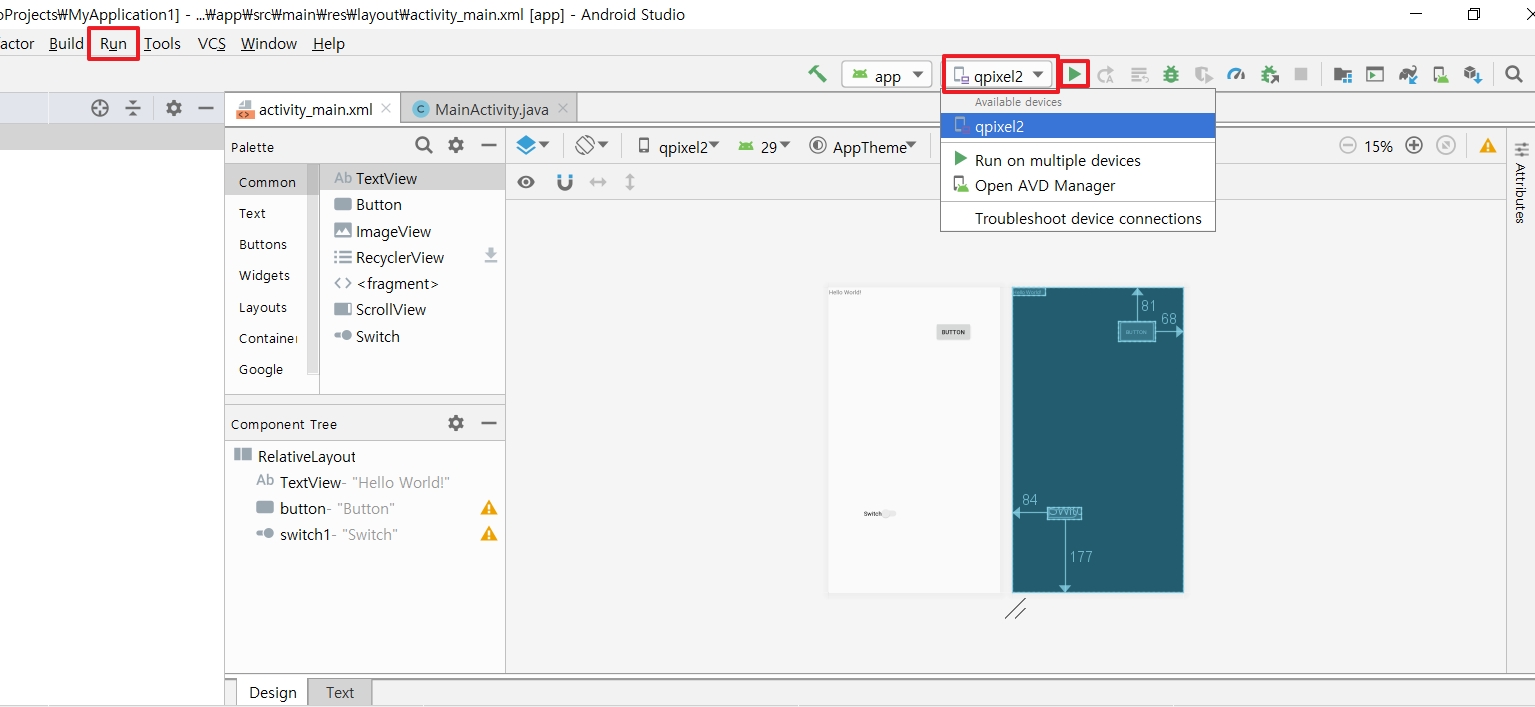The image size is (1535, 707).
Task: Open the app run configuration dropdown
Action: coord(887,75)
